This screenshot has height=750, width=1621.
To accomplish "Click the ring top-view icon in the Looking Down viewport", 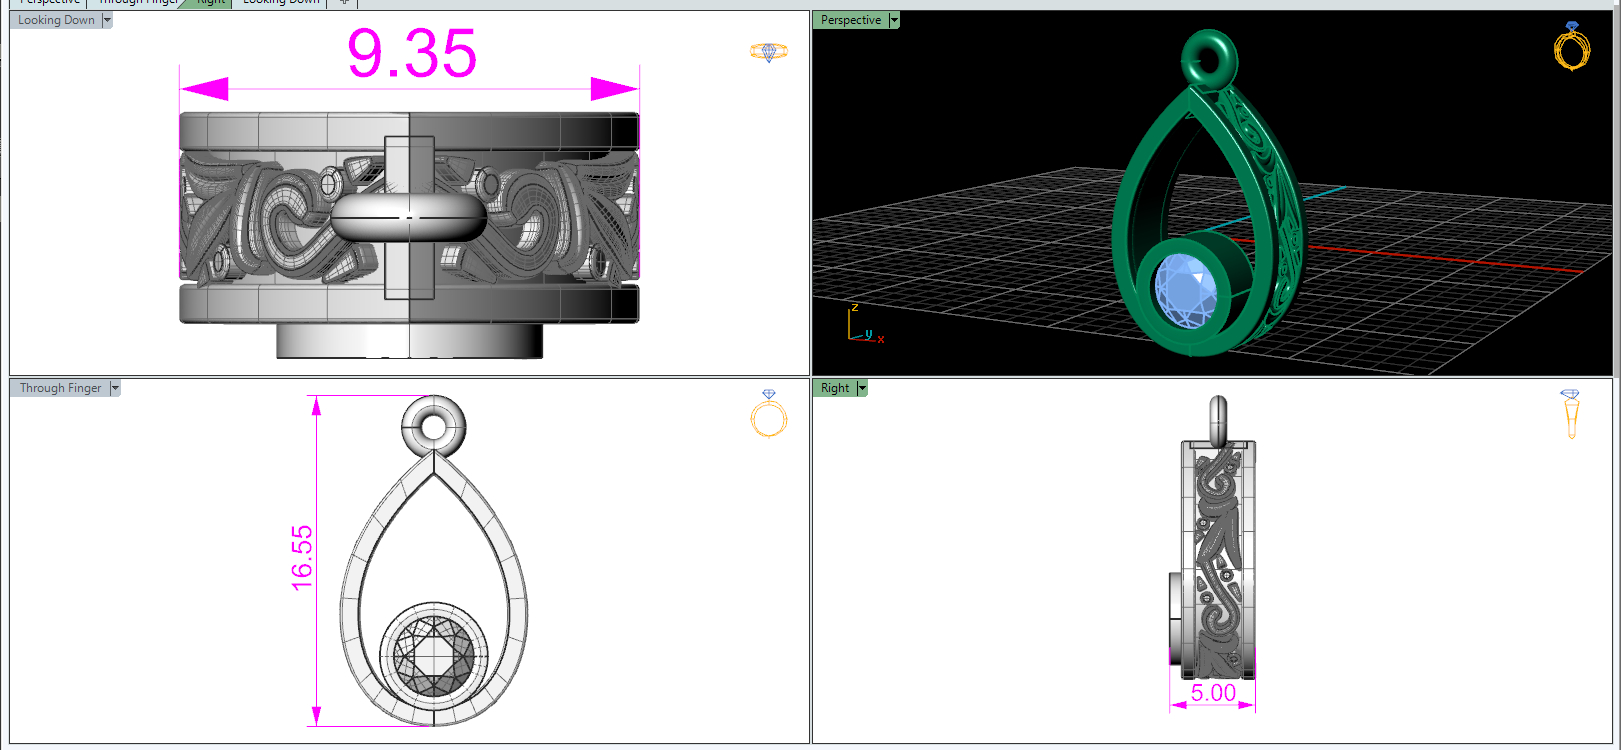I will (769, 52).
